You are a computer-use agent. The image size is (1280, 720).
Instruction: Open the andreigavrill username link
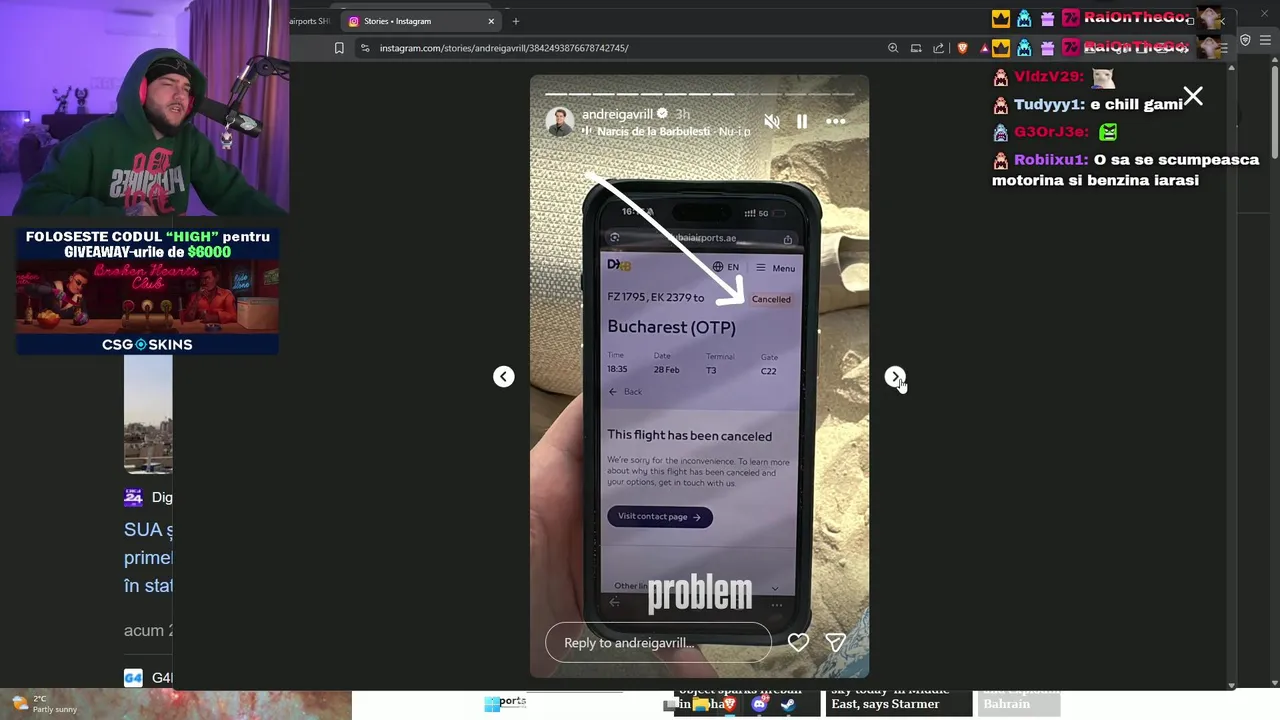(617, 114)
